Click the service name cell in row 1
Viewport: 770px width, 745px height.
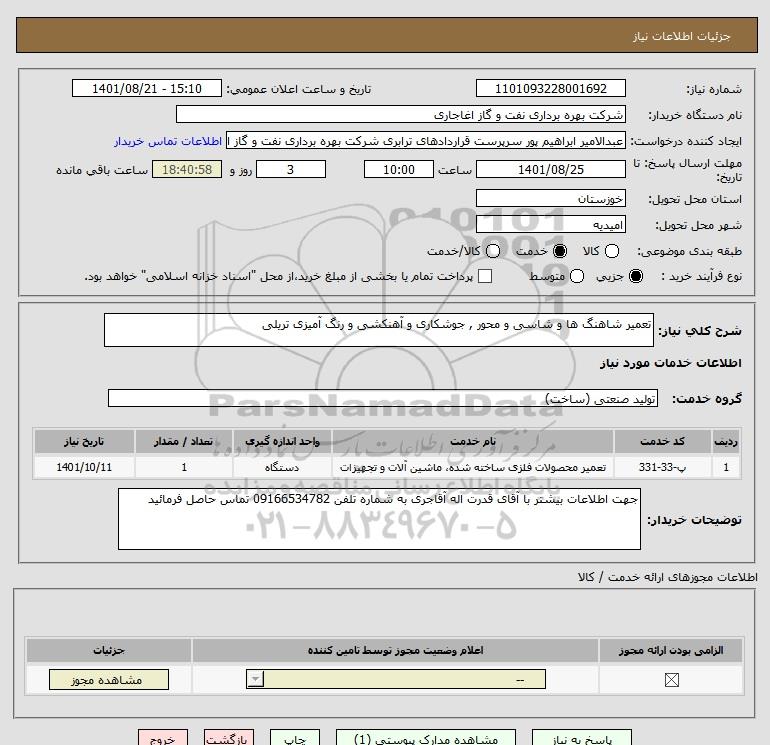click(473, 467)
